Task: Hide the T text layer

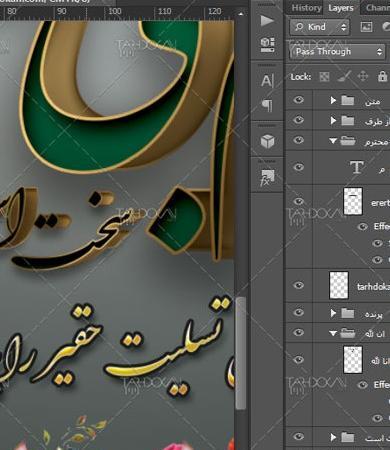Action: coord(299,166)
